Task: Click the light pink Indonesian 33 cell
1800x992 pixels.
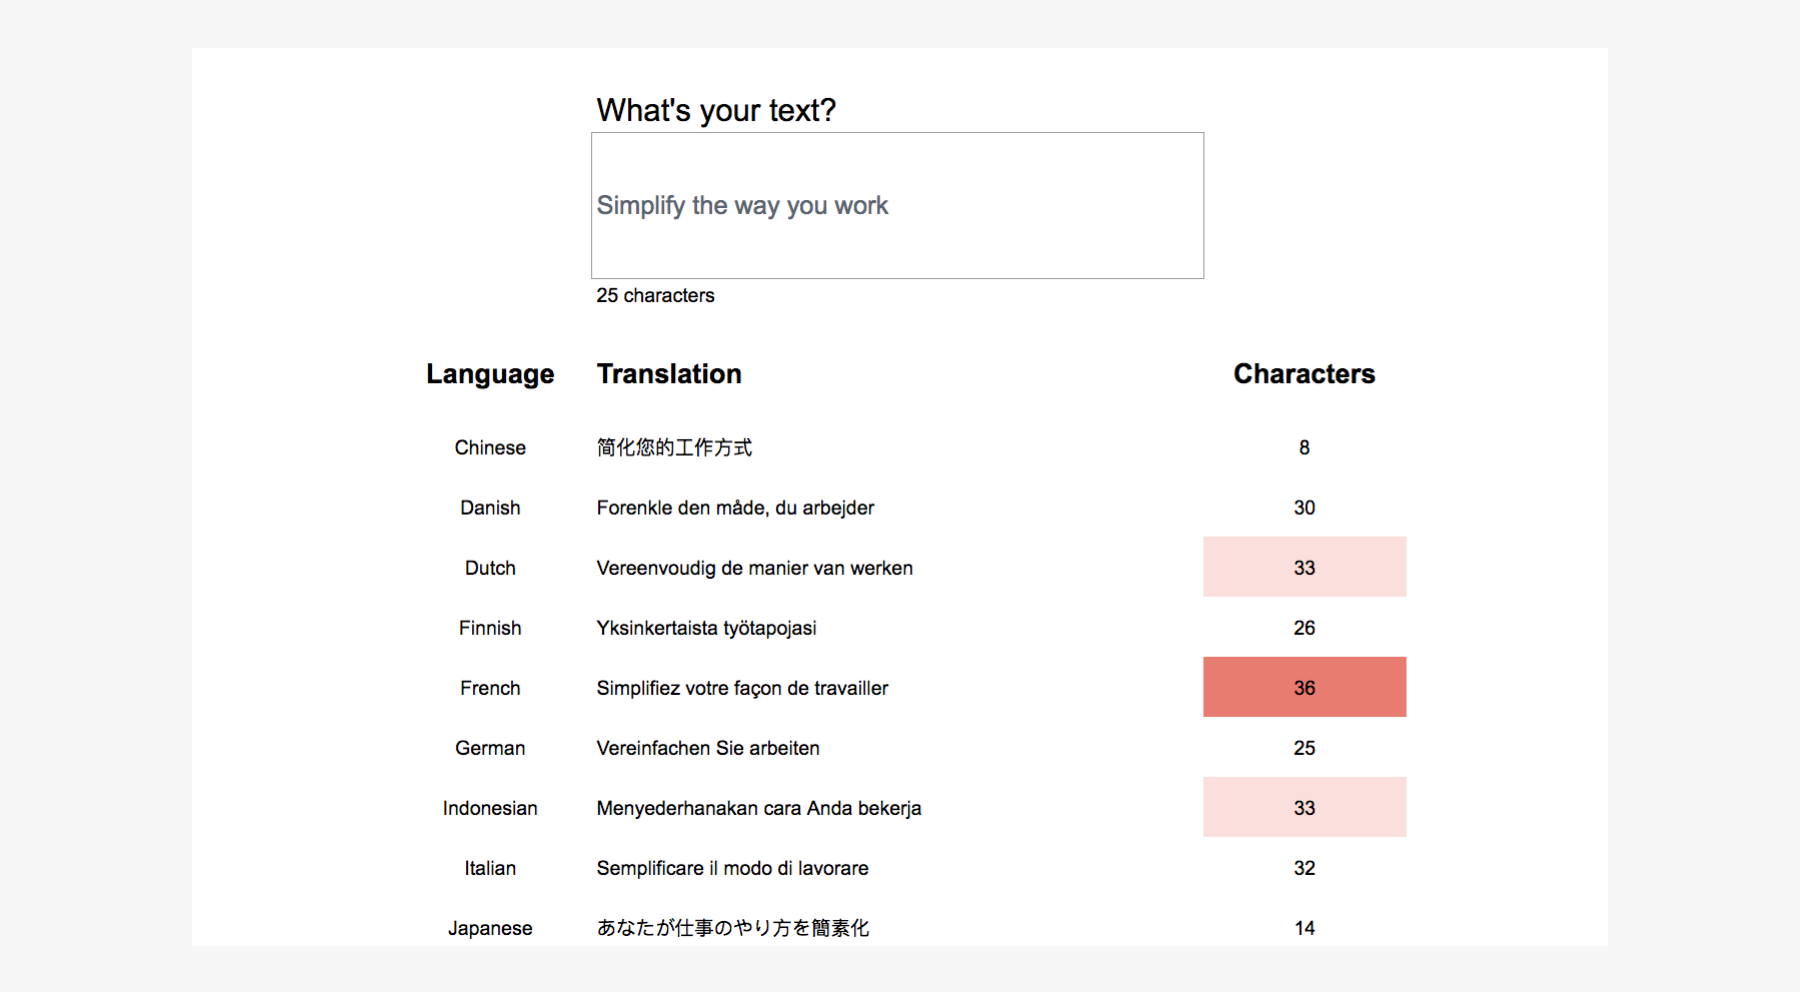Action: pos(1304,808)
